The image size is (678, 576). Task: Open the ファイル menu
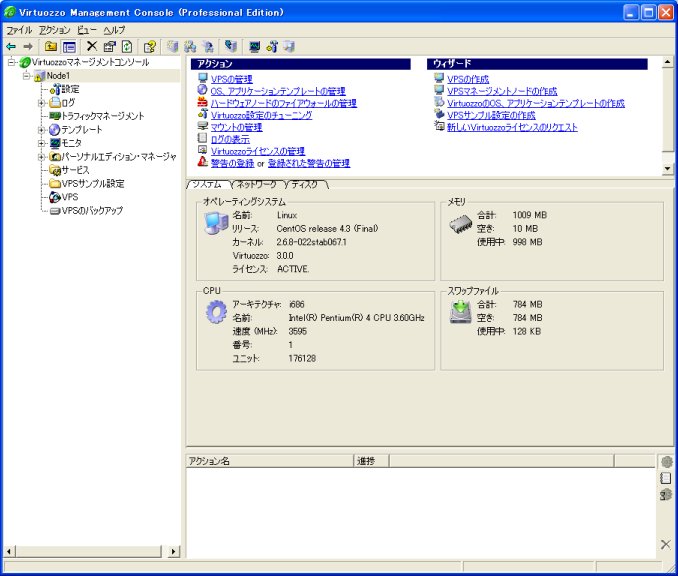pyautogui.click(x=19, y=30)
